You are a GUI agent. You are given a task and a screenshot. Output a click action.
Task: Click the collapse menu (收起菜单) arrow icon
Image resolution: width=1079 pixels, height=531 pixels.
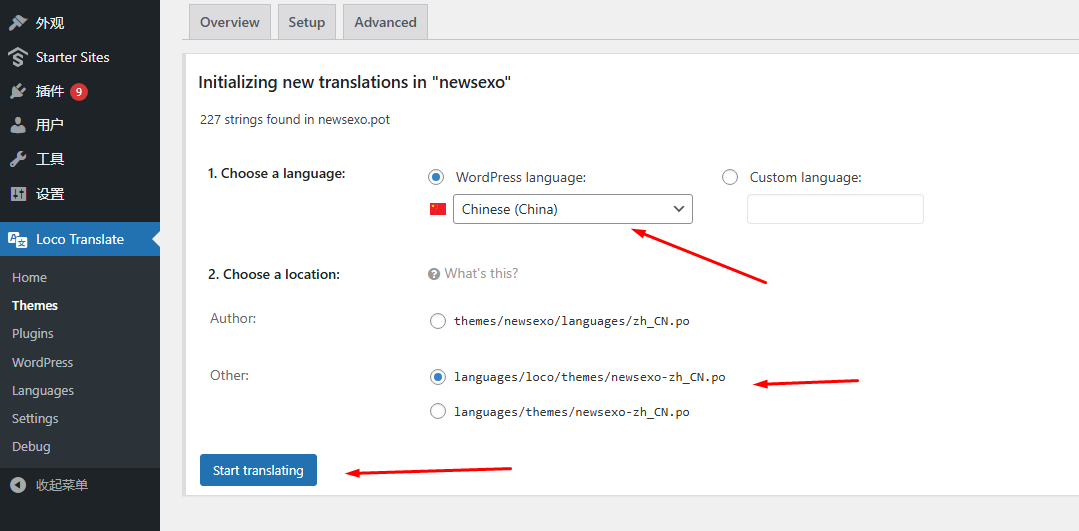point(19,485)
